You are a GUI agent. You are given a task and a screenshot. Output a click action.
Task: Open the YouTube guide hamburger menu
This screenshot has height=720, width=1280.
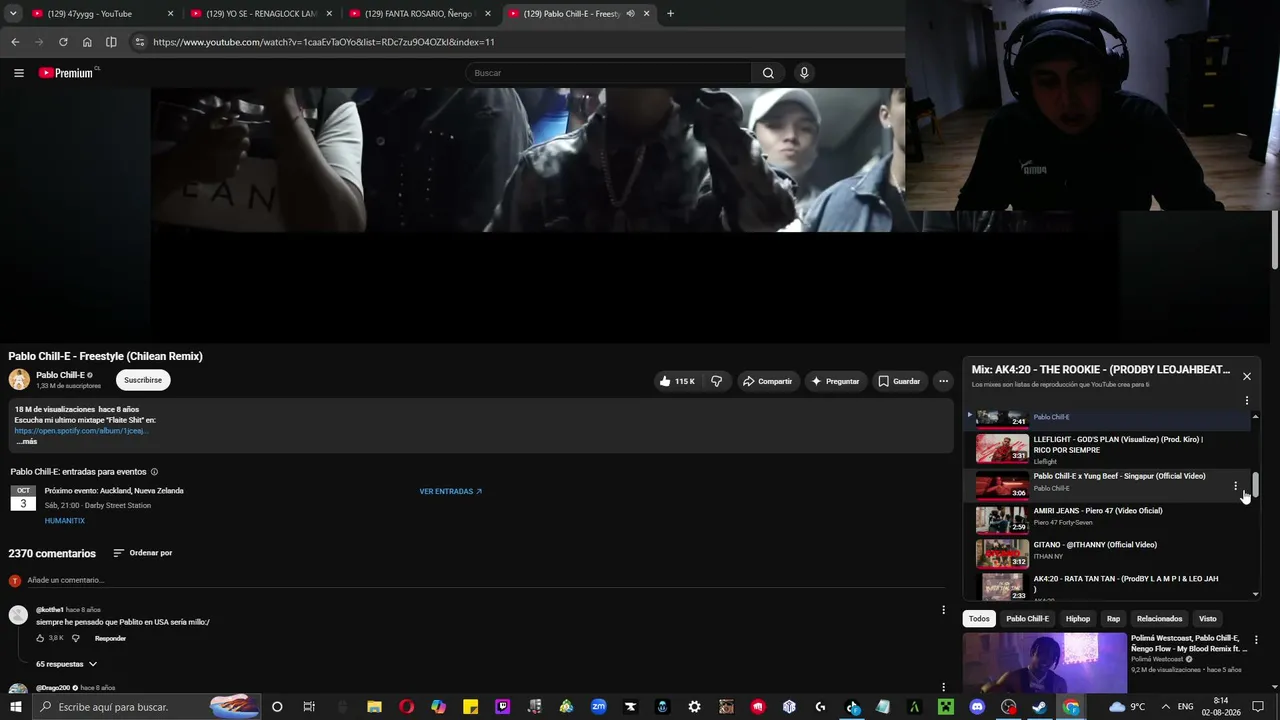[x=19, y=73]
